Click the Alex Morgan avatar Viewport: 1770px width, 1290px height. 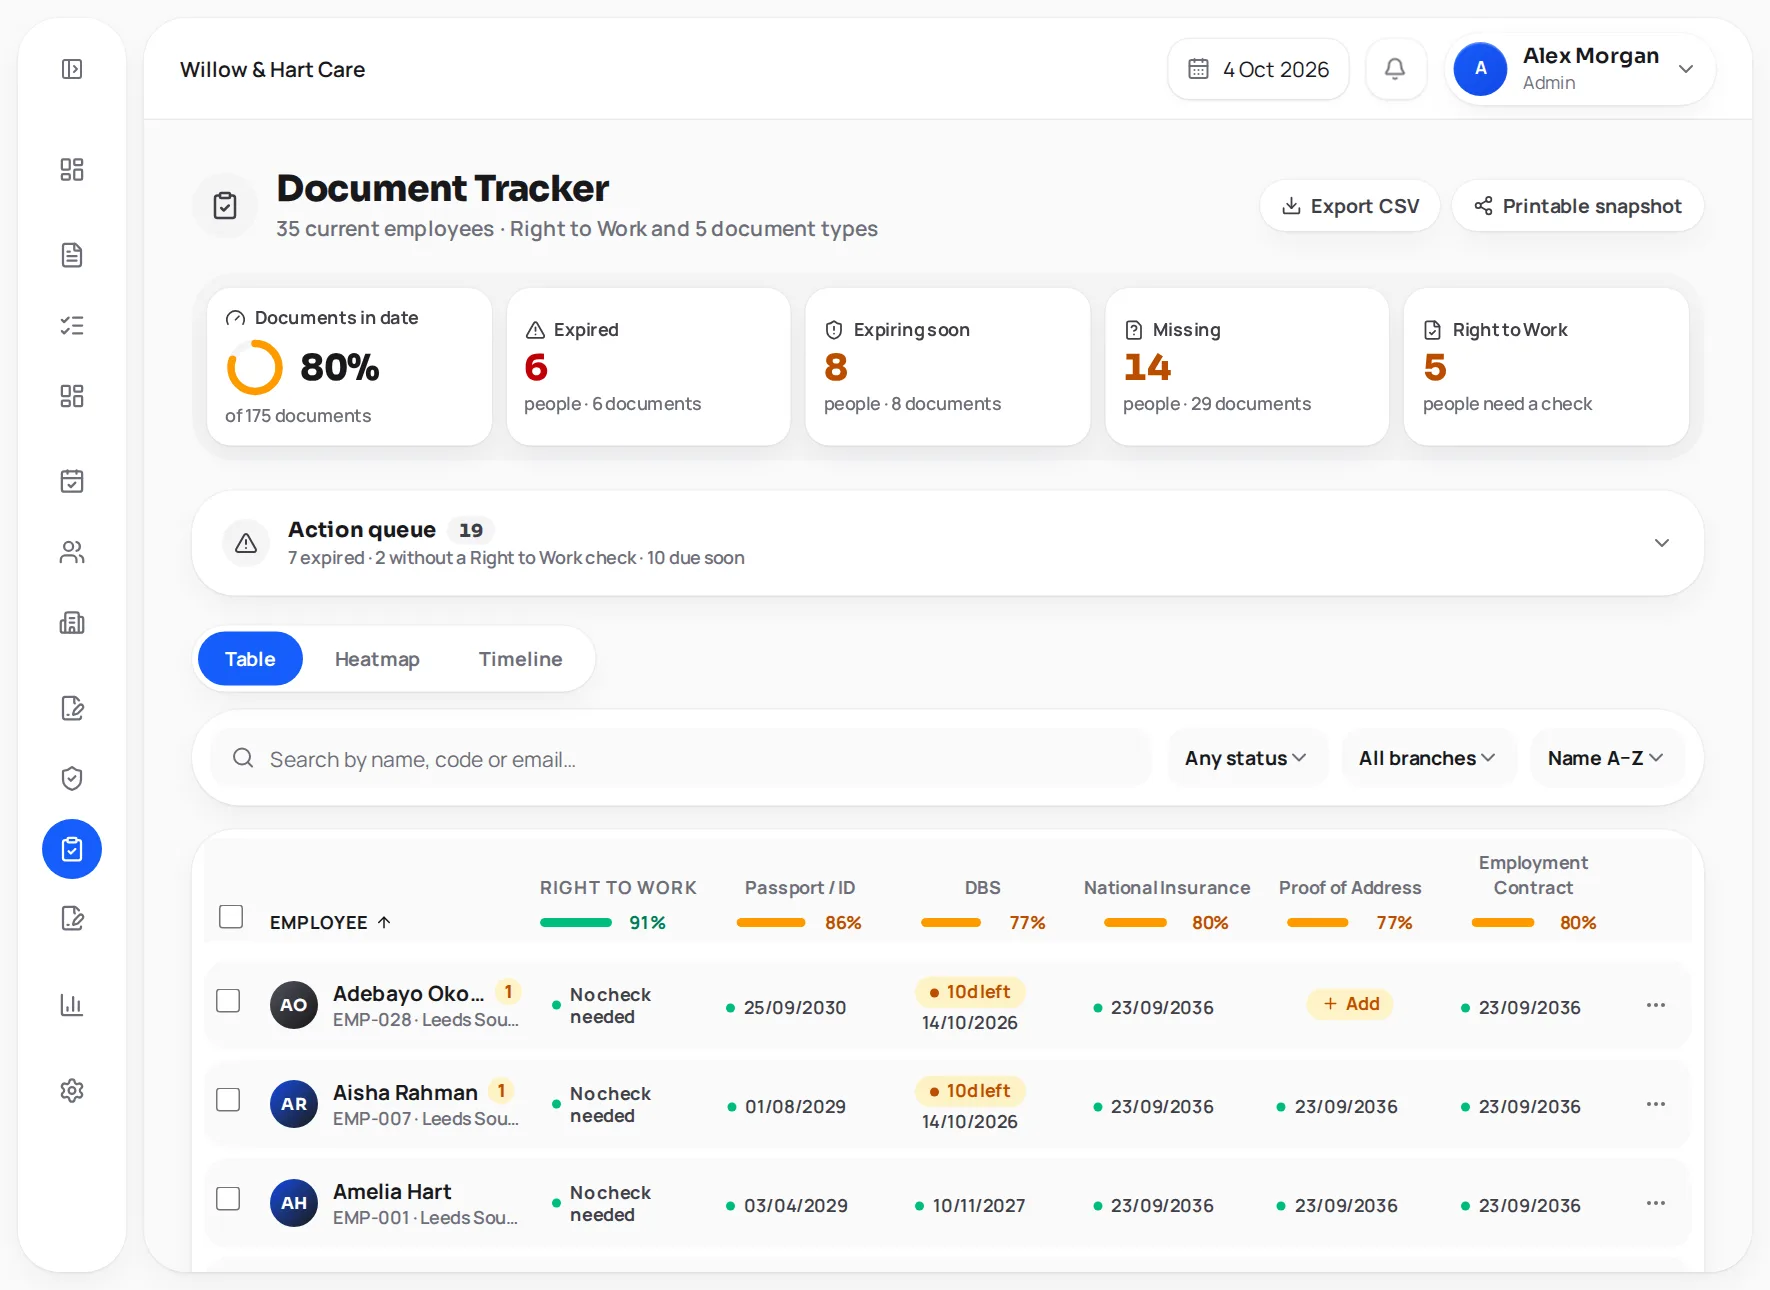(1480, 69)
